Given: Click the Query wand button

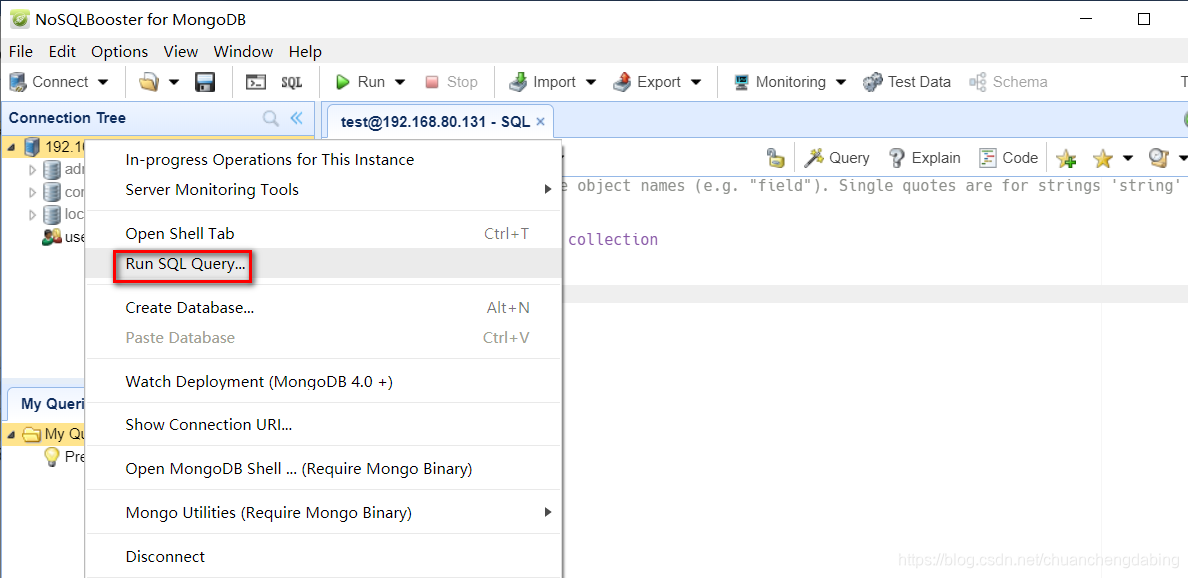Looking at the screenshot, I should point(836,158).
